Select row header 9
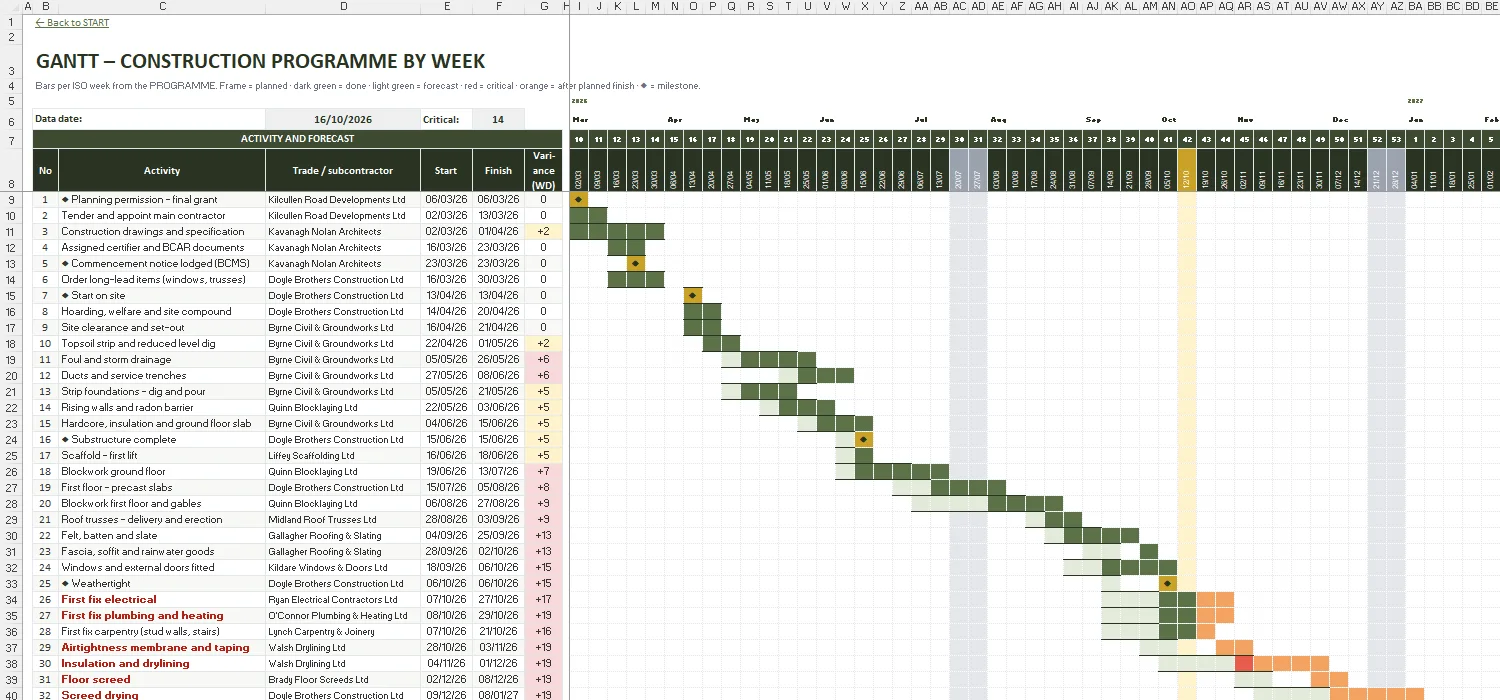Screen dimensions: 1500x700 click(x=13, y=199)
